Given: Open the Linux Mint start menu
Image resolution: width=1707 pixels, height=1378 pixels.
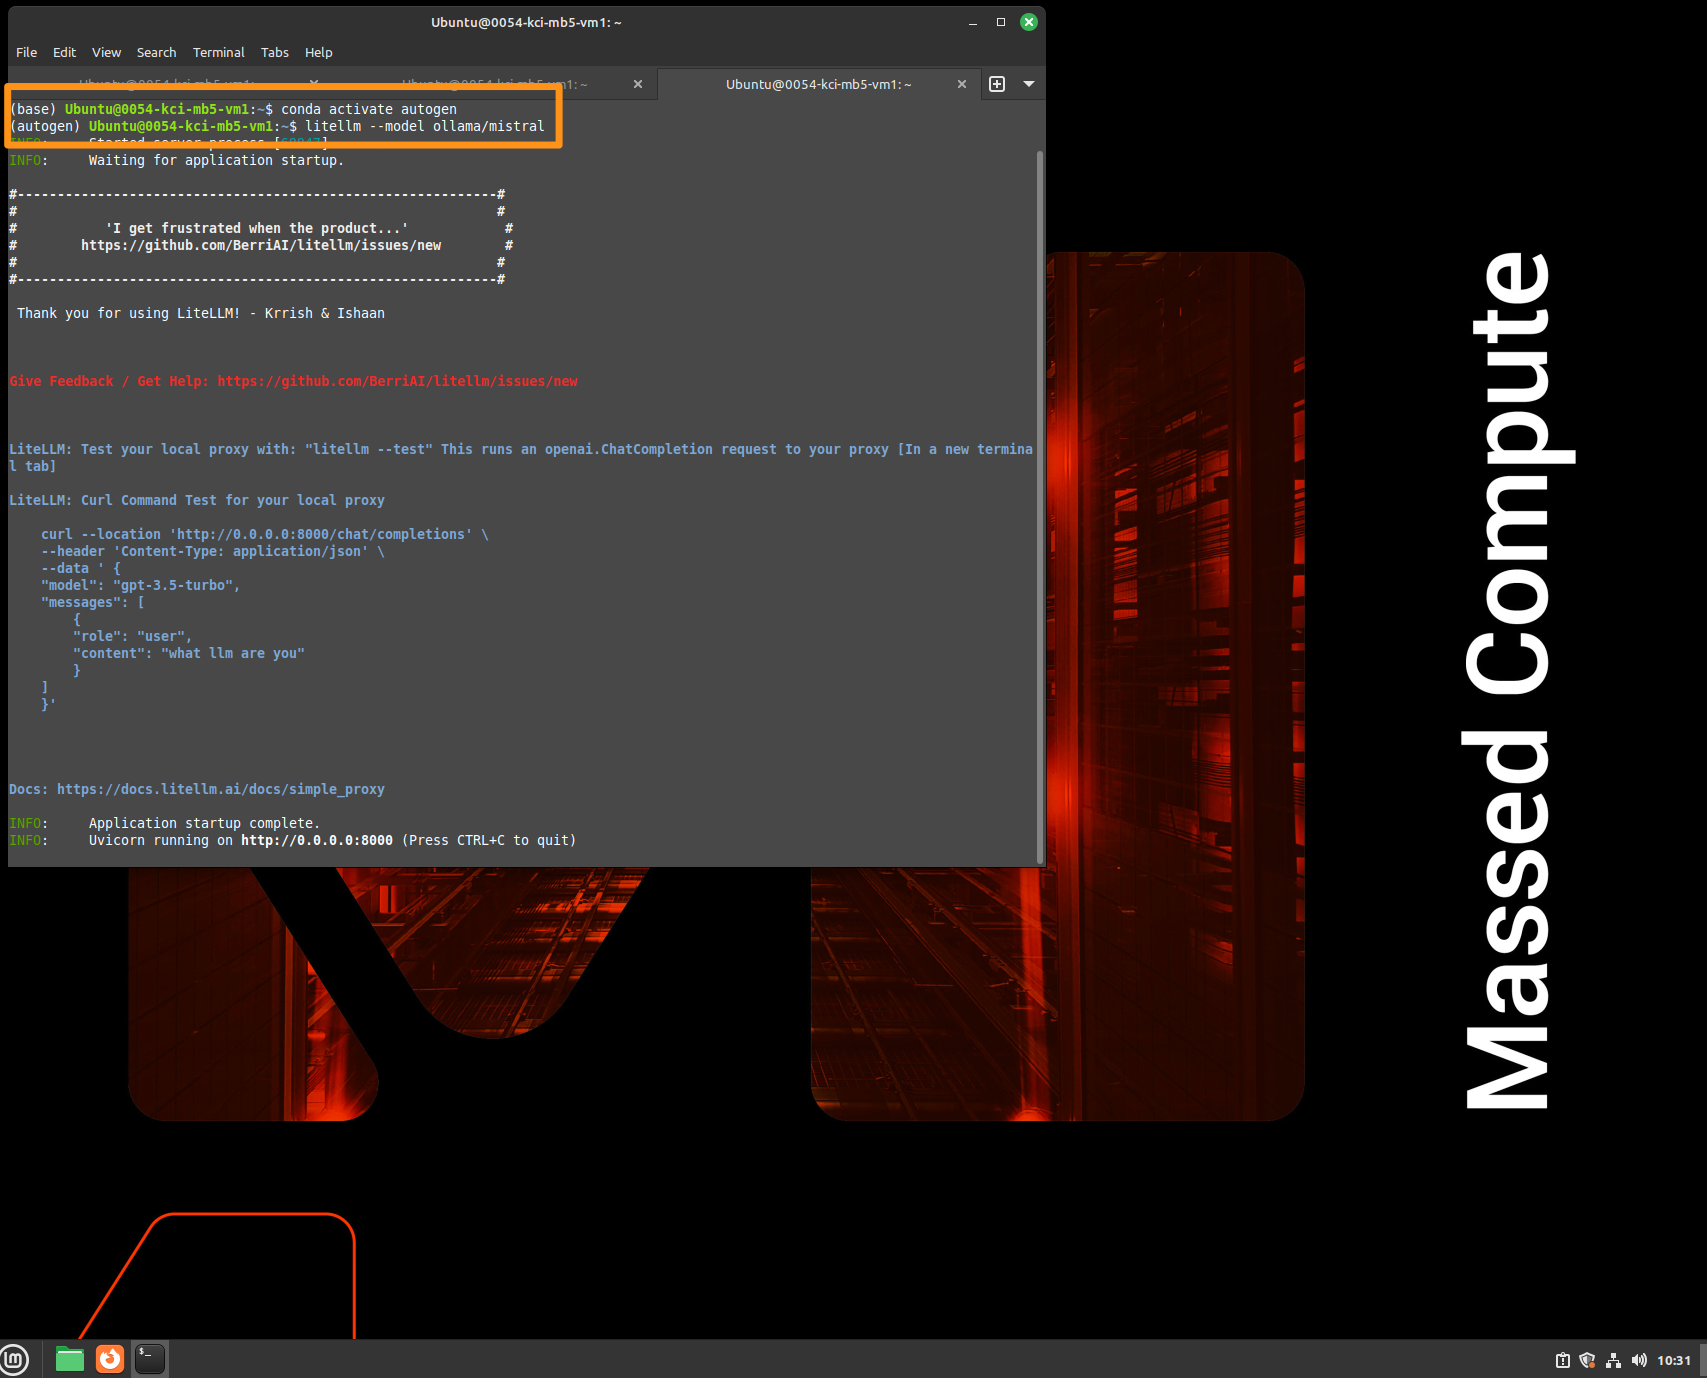Looking at the screenshot, I should tap(15, 1359).
